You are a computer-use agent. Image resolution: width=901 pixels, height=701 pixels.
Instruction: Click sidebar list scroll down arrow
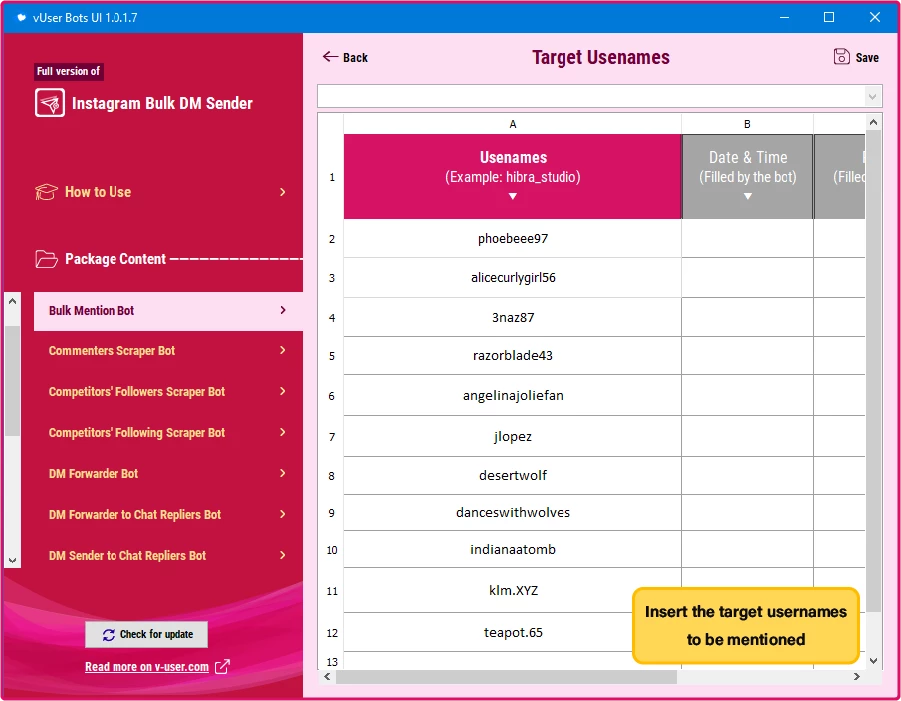coord(13,560)
